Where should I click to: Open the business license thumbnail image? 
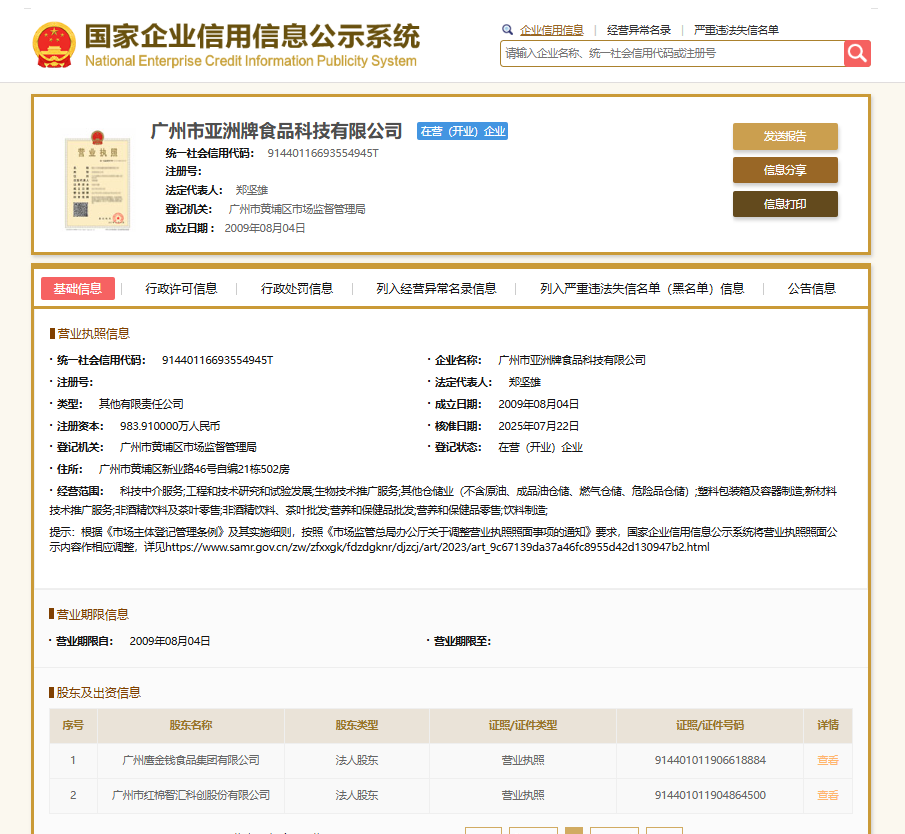[x=98, y=180]
